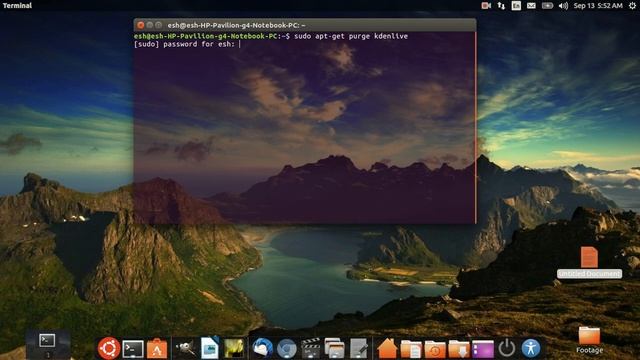Open the Untitled Document desktop file
Image resolution: width=640 pixels, height=360 pixels.
coord(589,262)
